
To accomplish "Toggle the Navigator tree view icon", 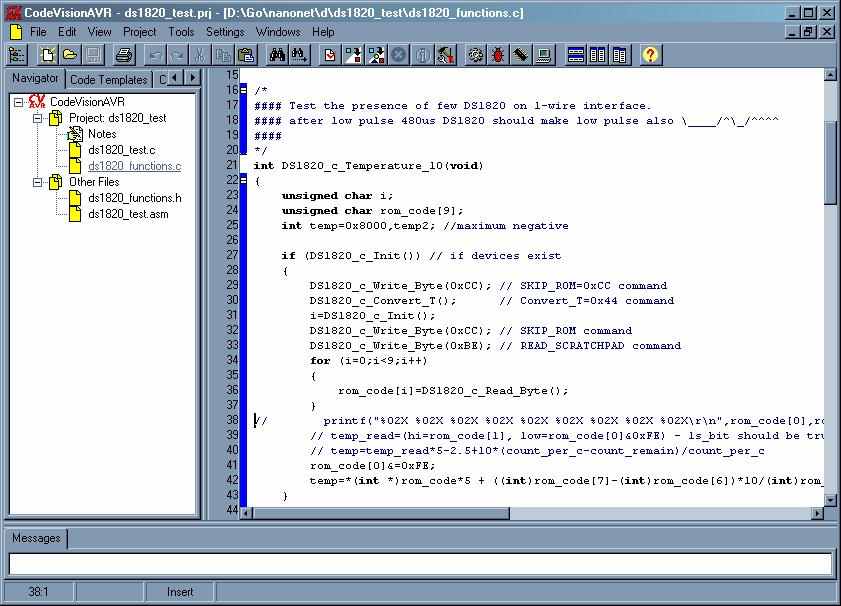I will pos(17,55).
